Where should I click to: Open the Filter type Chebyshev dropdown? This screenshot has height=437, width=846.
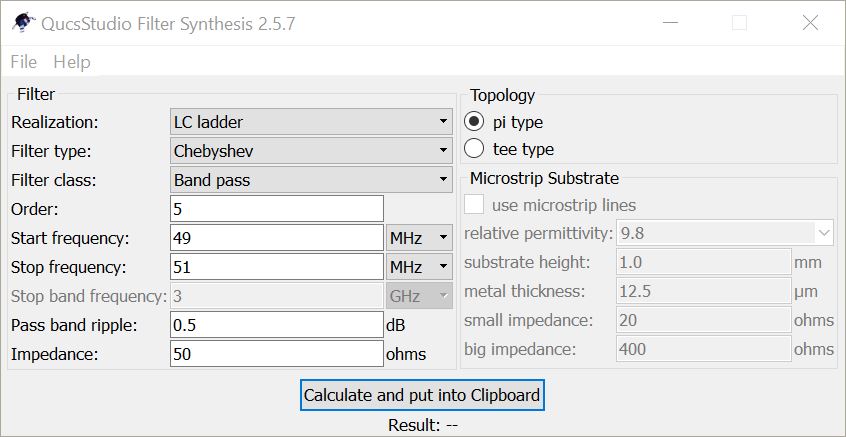(311, 151)
